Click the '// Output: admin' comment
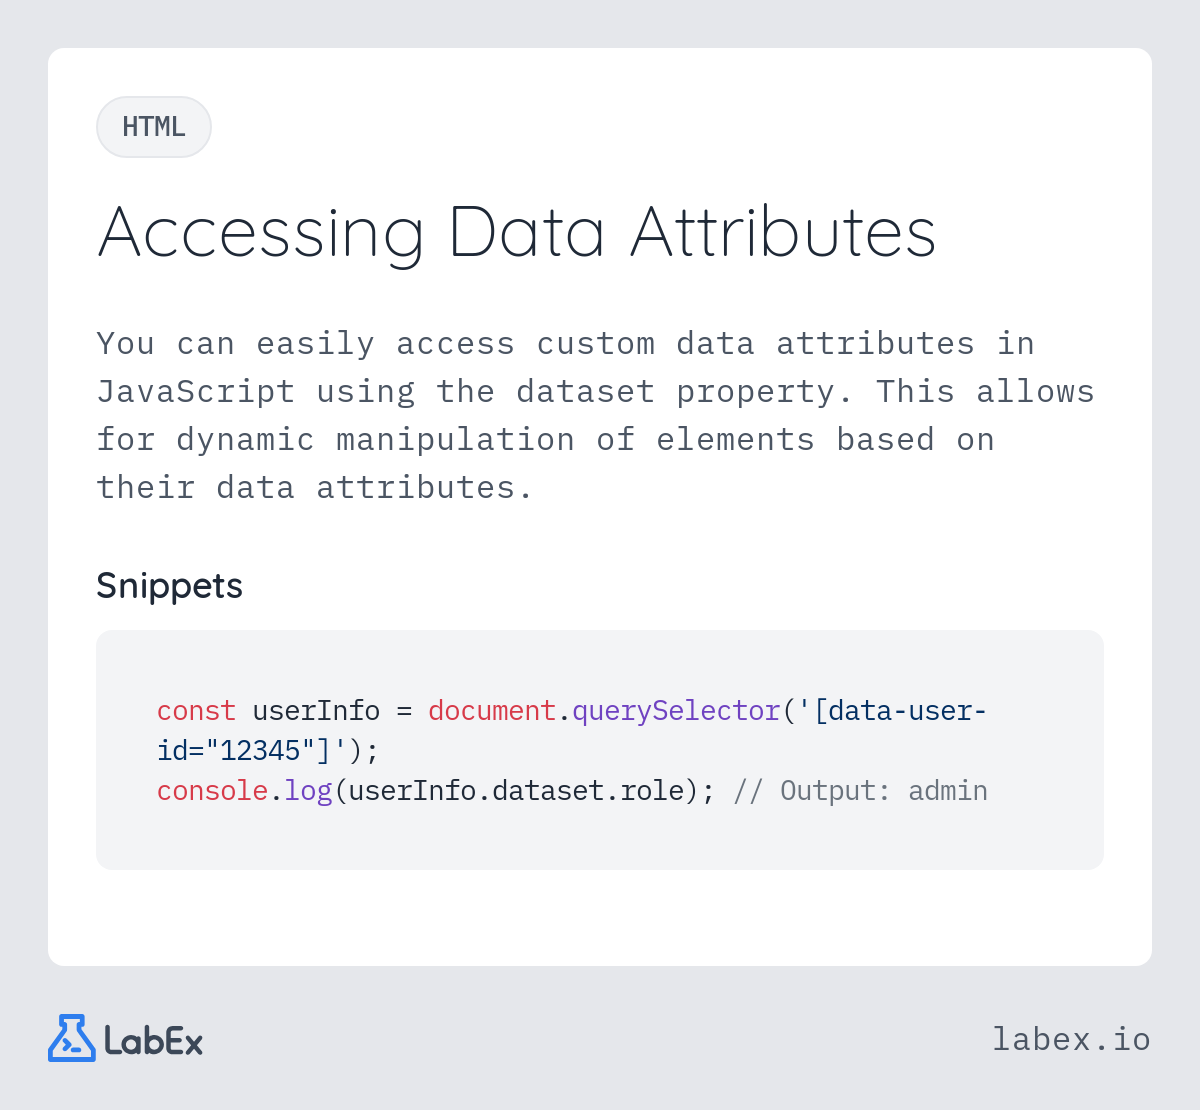 point(860,791)
